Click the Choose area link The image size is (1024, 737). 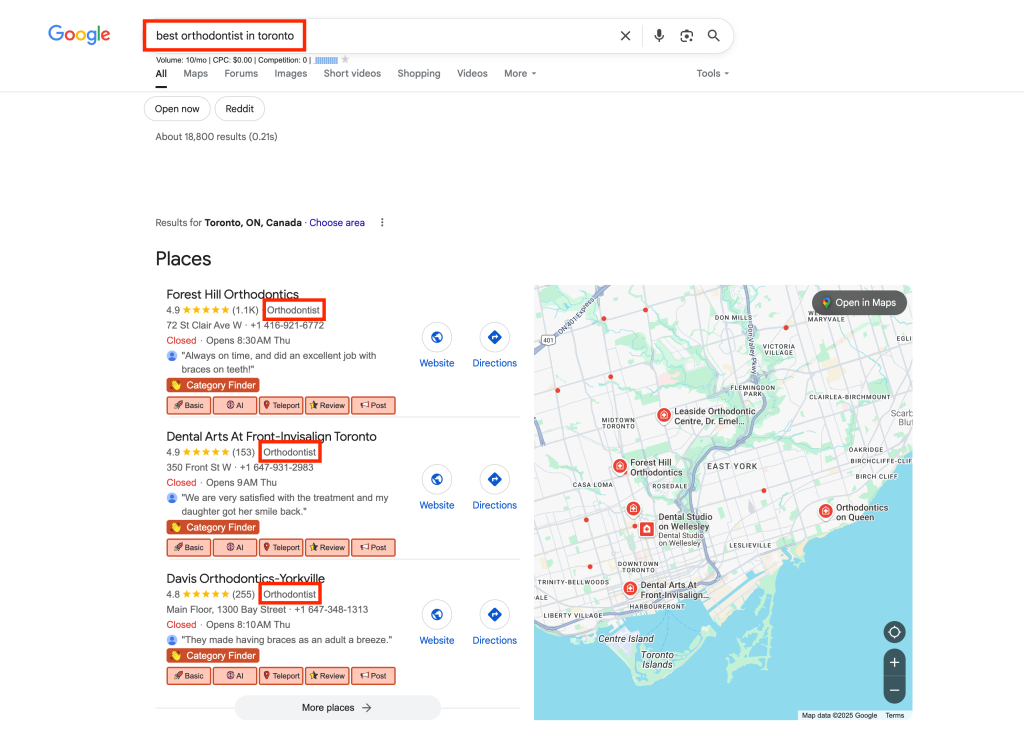pos(337,223)
